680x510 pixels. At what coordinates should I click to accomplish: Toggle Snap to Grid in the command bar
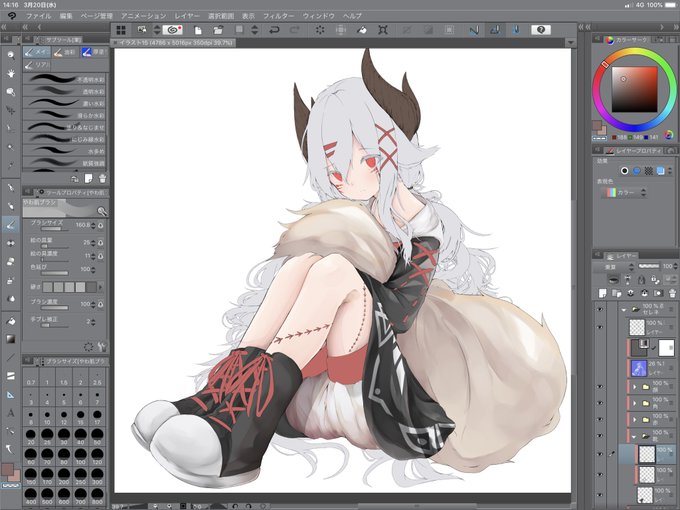[x=516, y=30]
